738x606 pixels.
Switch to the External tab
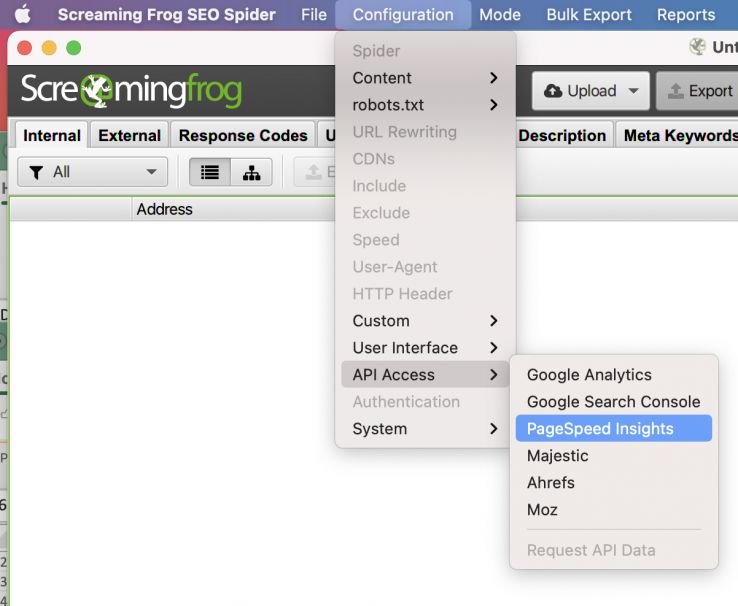(129, 136)
